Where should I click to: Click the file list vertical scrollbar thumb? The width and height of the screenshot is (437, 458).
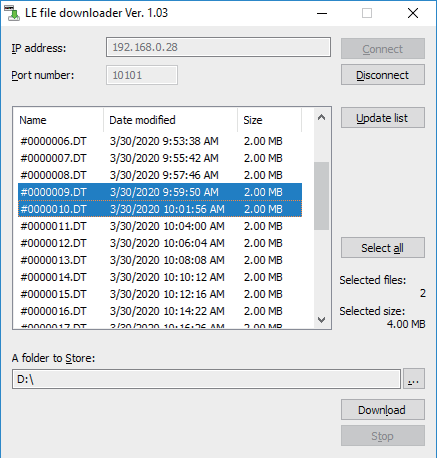coord(321,196)
